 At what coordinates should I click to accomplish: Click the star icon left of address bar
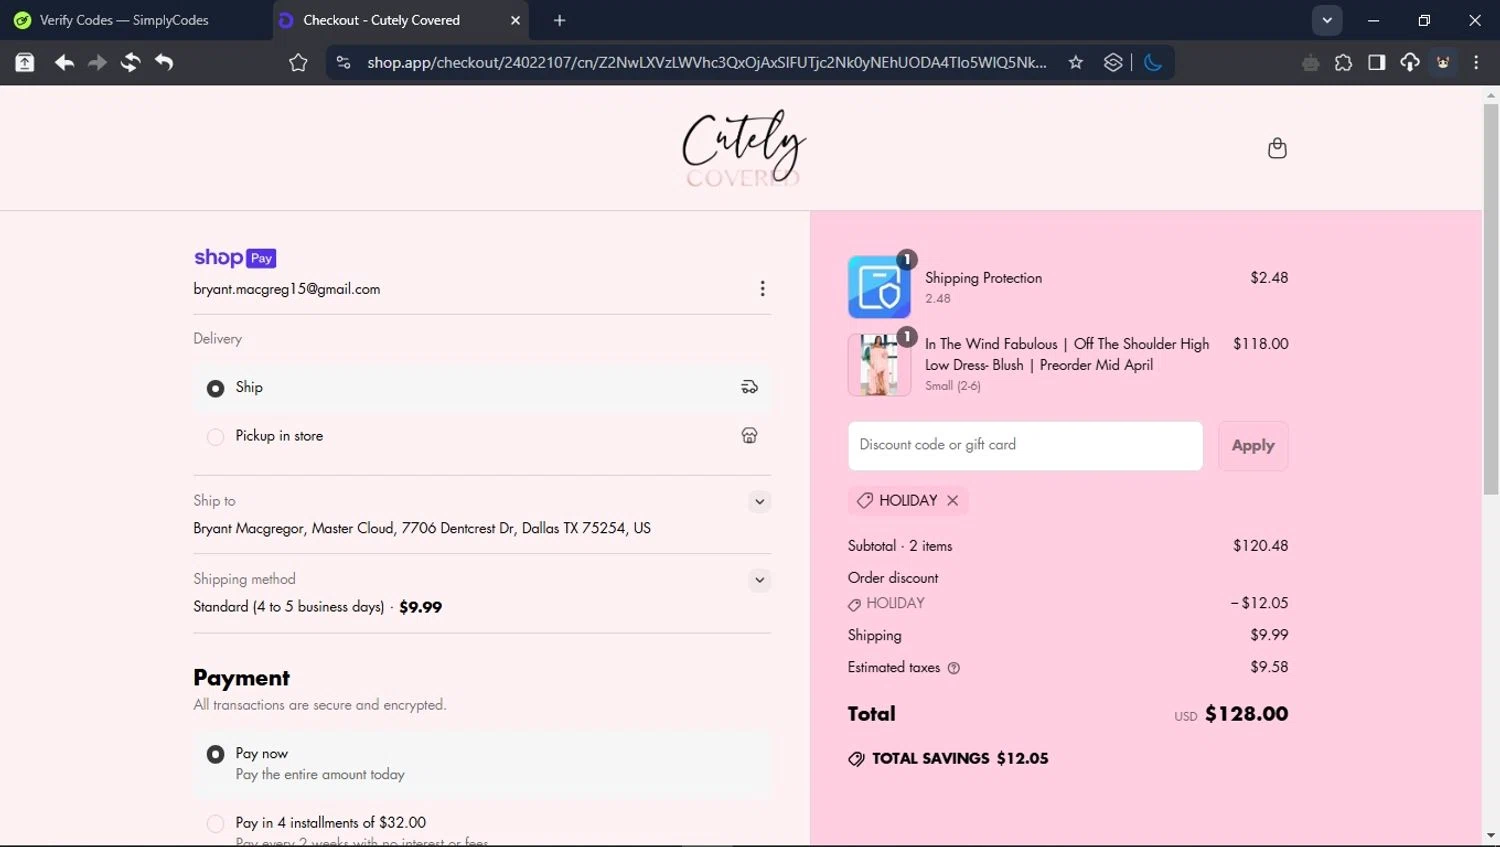click(298, 62)
